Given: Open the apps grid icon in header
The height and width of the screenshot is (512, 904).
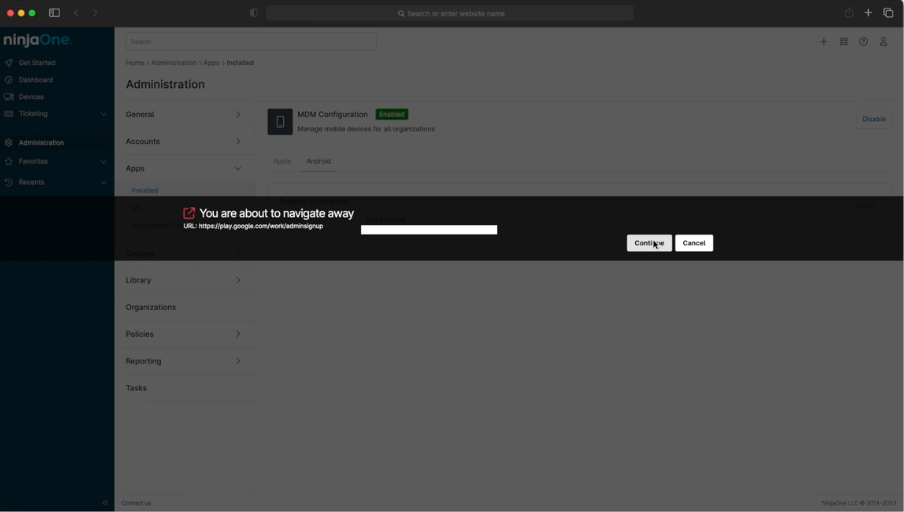Looking at the screenshot, I should coord(843,42).
